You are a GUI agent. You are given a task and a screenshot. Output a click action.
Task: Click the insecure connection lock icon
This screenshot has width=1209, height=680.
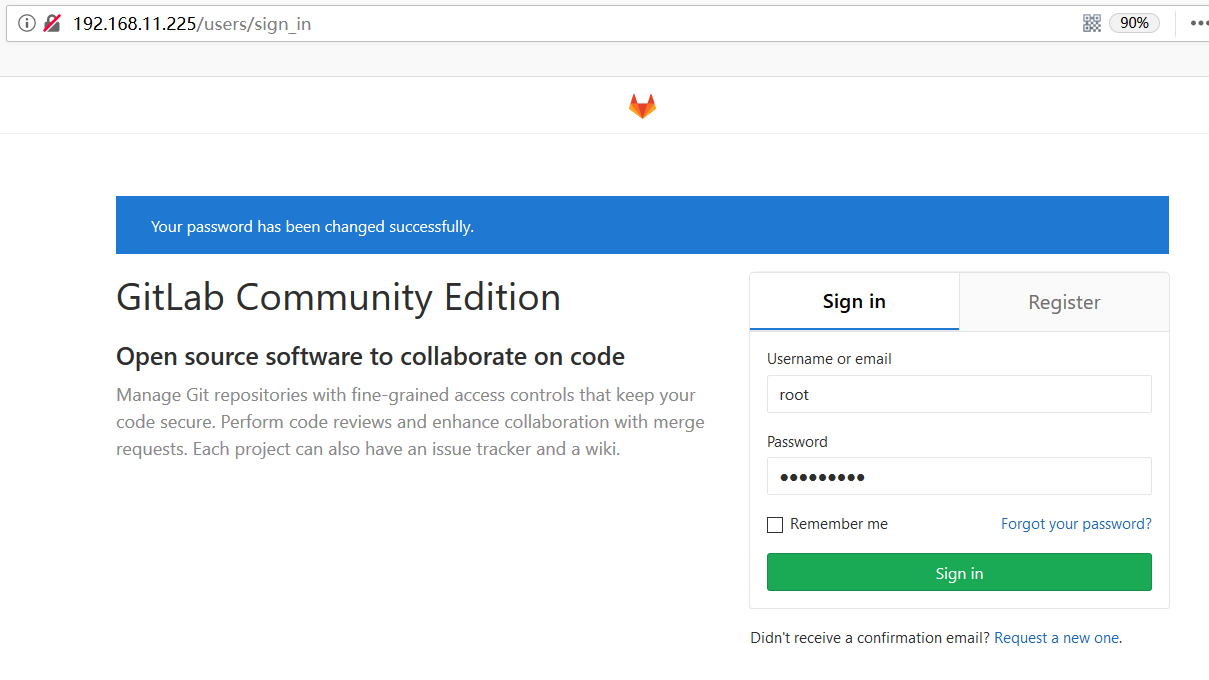(52, 23)
